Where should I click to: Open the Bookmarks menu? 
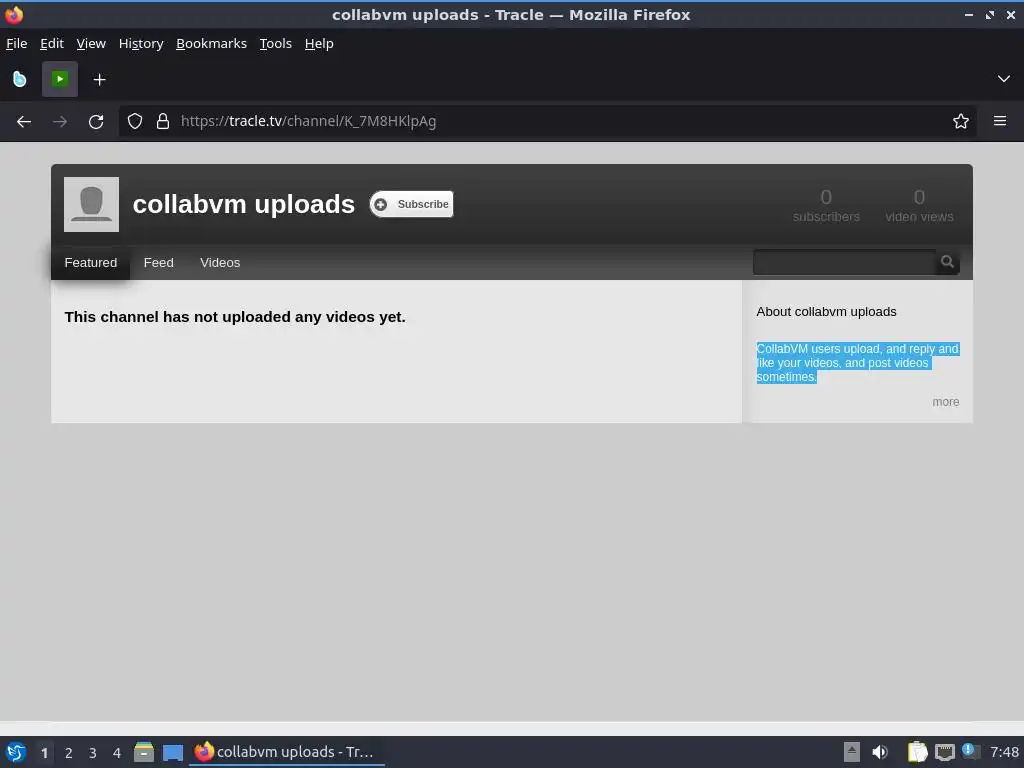pyautogui.click(x=212, y=44)
